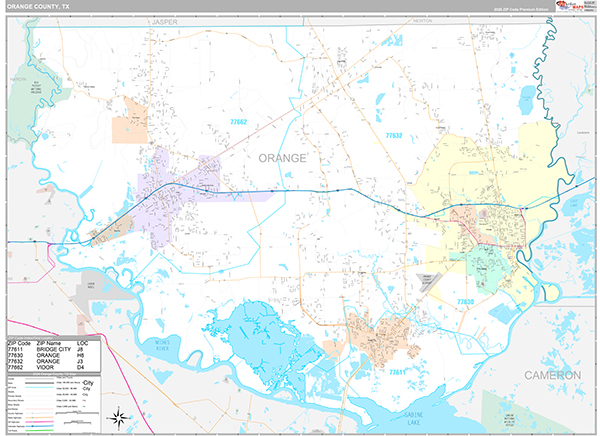Click the "LOC" column header in index
The height and width of the screenshot is (436, 600).
point(83,343)
